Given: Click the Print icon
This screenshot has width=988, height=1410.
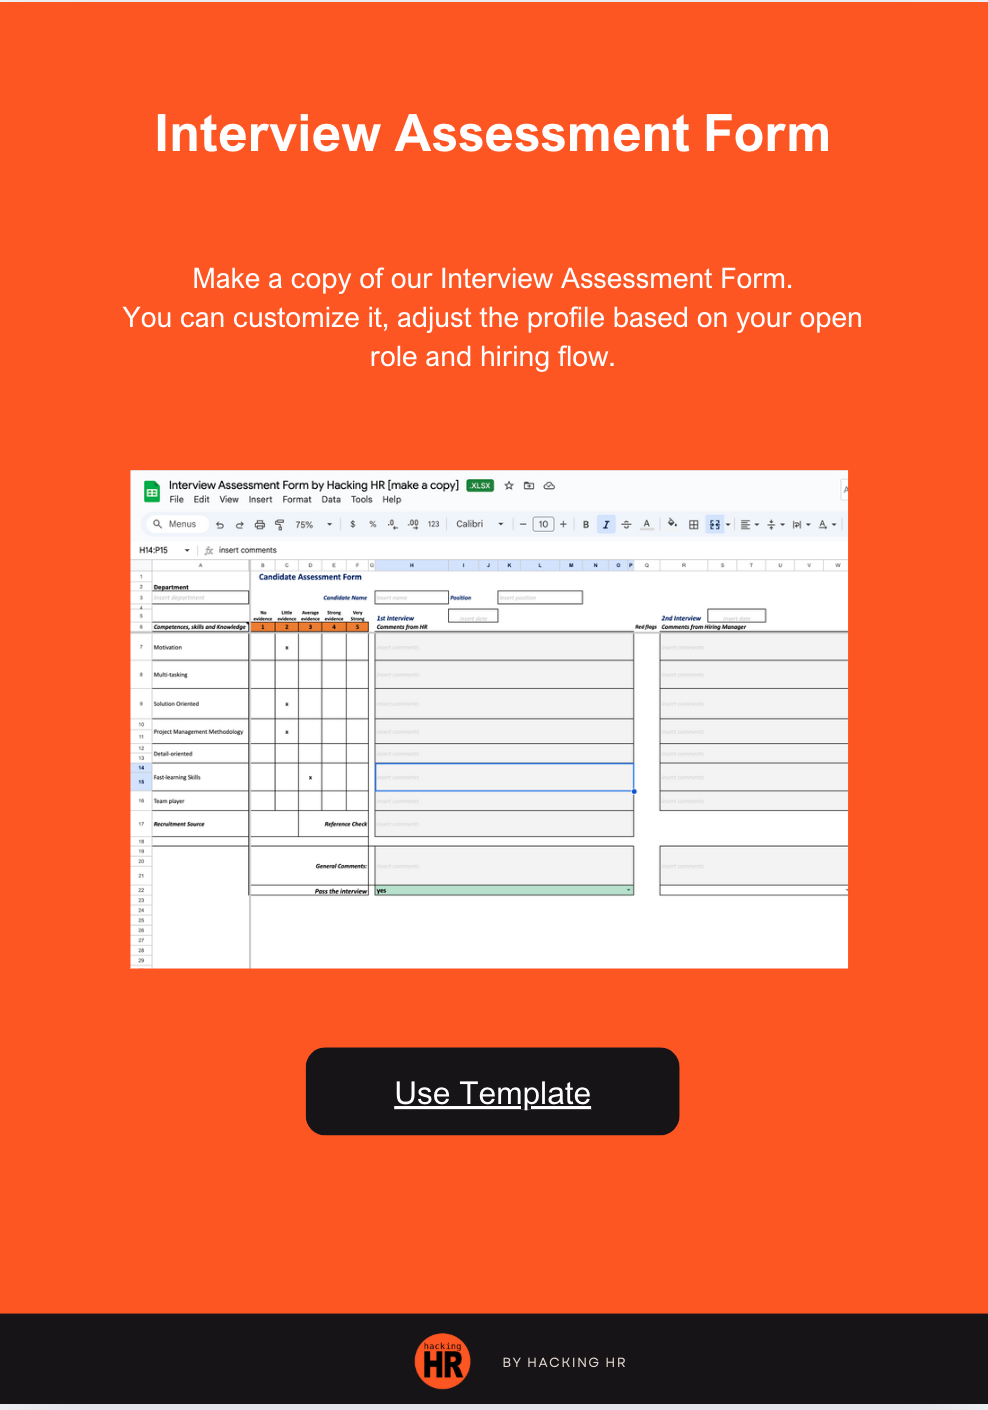Looking at the screenshot, I should pyautogui.click(x=258, y=523).
